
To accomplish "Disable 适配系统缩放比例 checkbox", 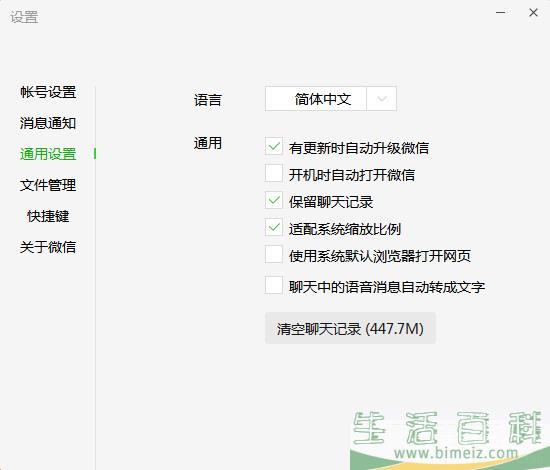I will click(274, 227).
